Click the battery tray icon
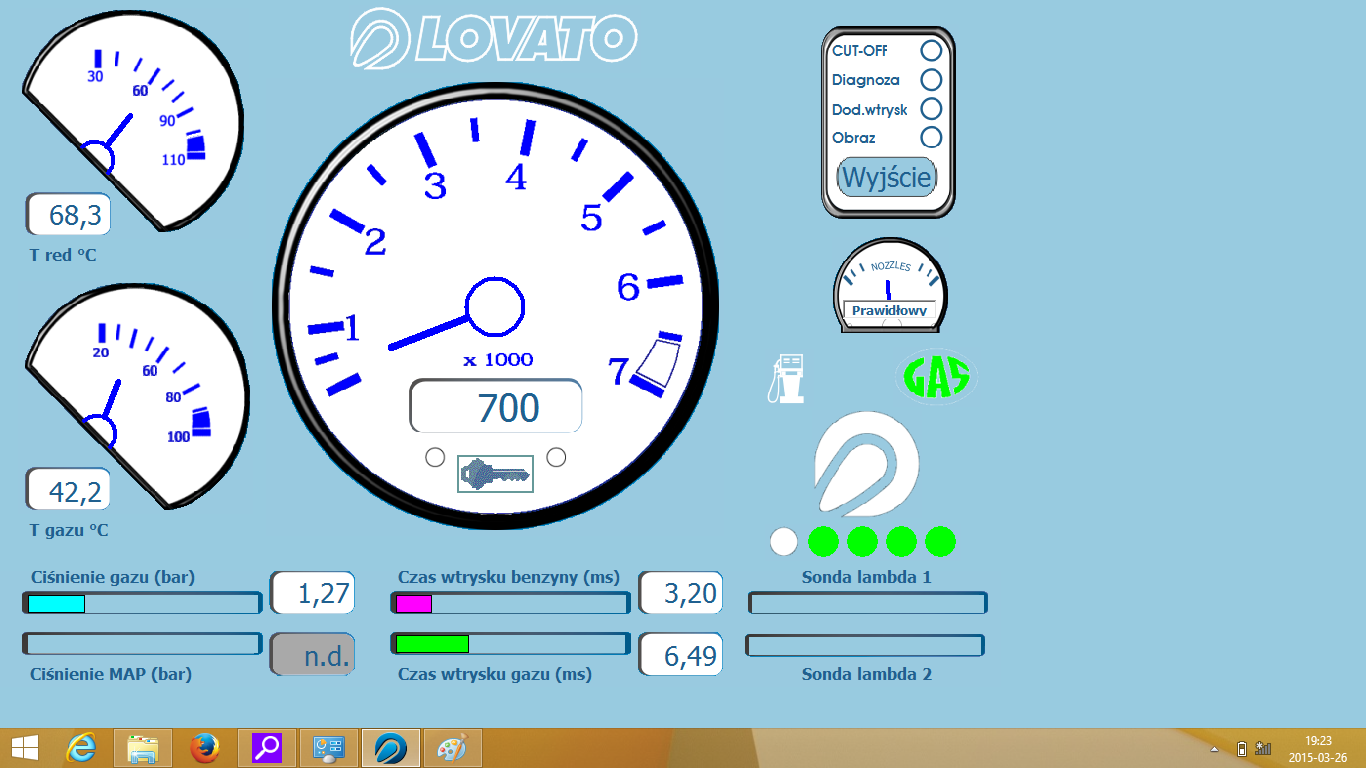This screenshot has height=768, width=1366. [1242, 748]
